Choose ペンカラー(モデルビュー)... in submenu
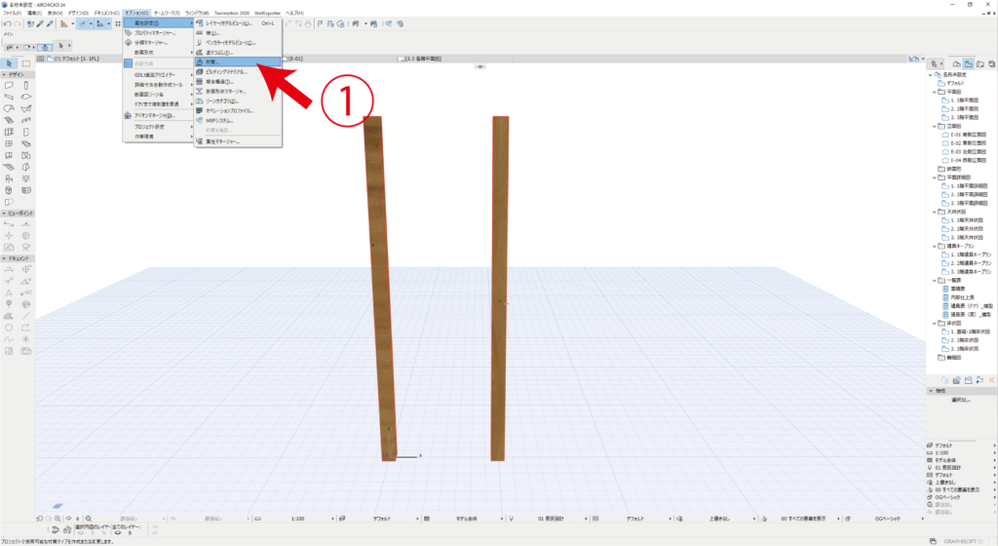Screen dimensions: 998x546 coord(237,43)
